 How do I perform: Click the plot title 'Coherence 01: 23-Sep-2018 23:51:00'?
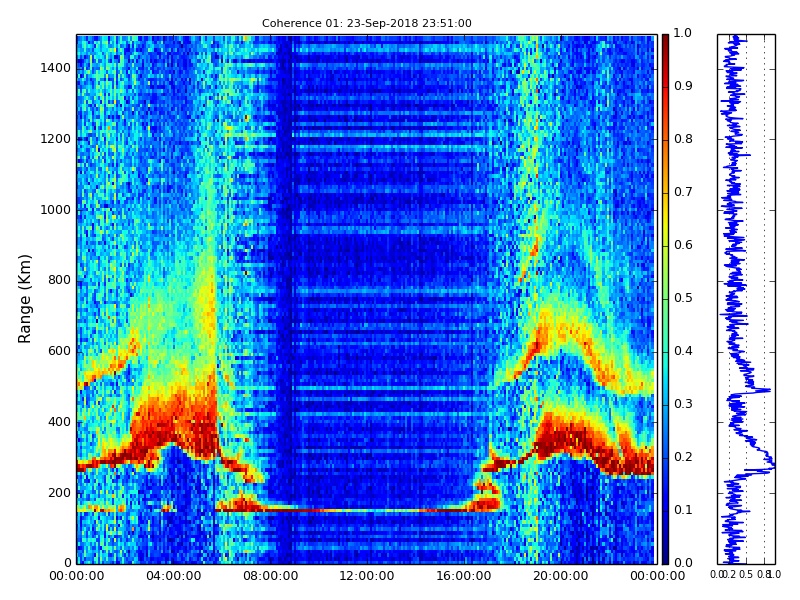(x=366, y=23)
